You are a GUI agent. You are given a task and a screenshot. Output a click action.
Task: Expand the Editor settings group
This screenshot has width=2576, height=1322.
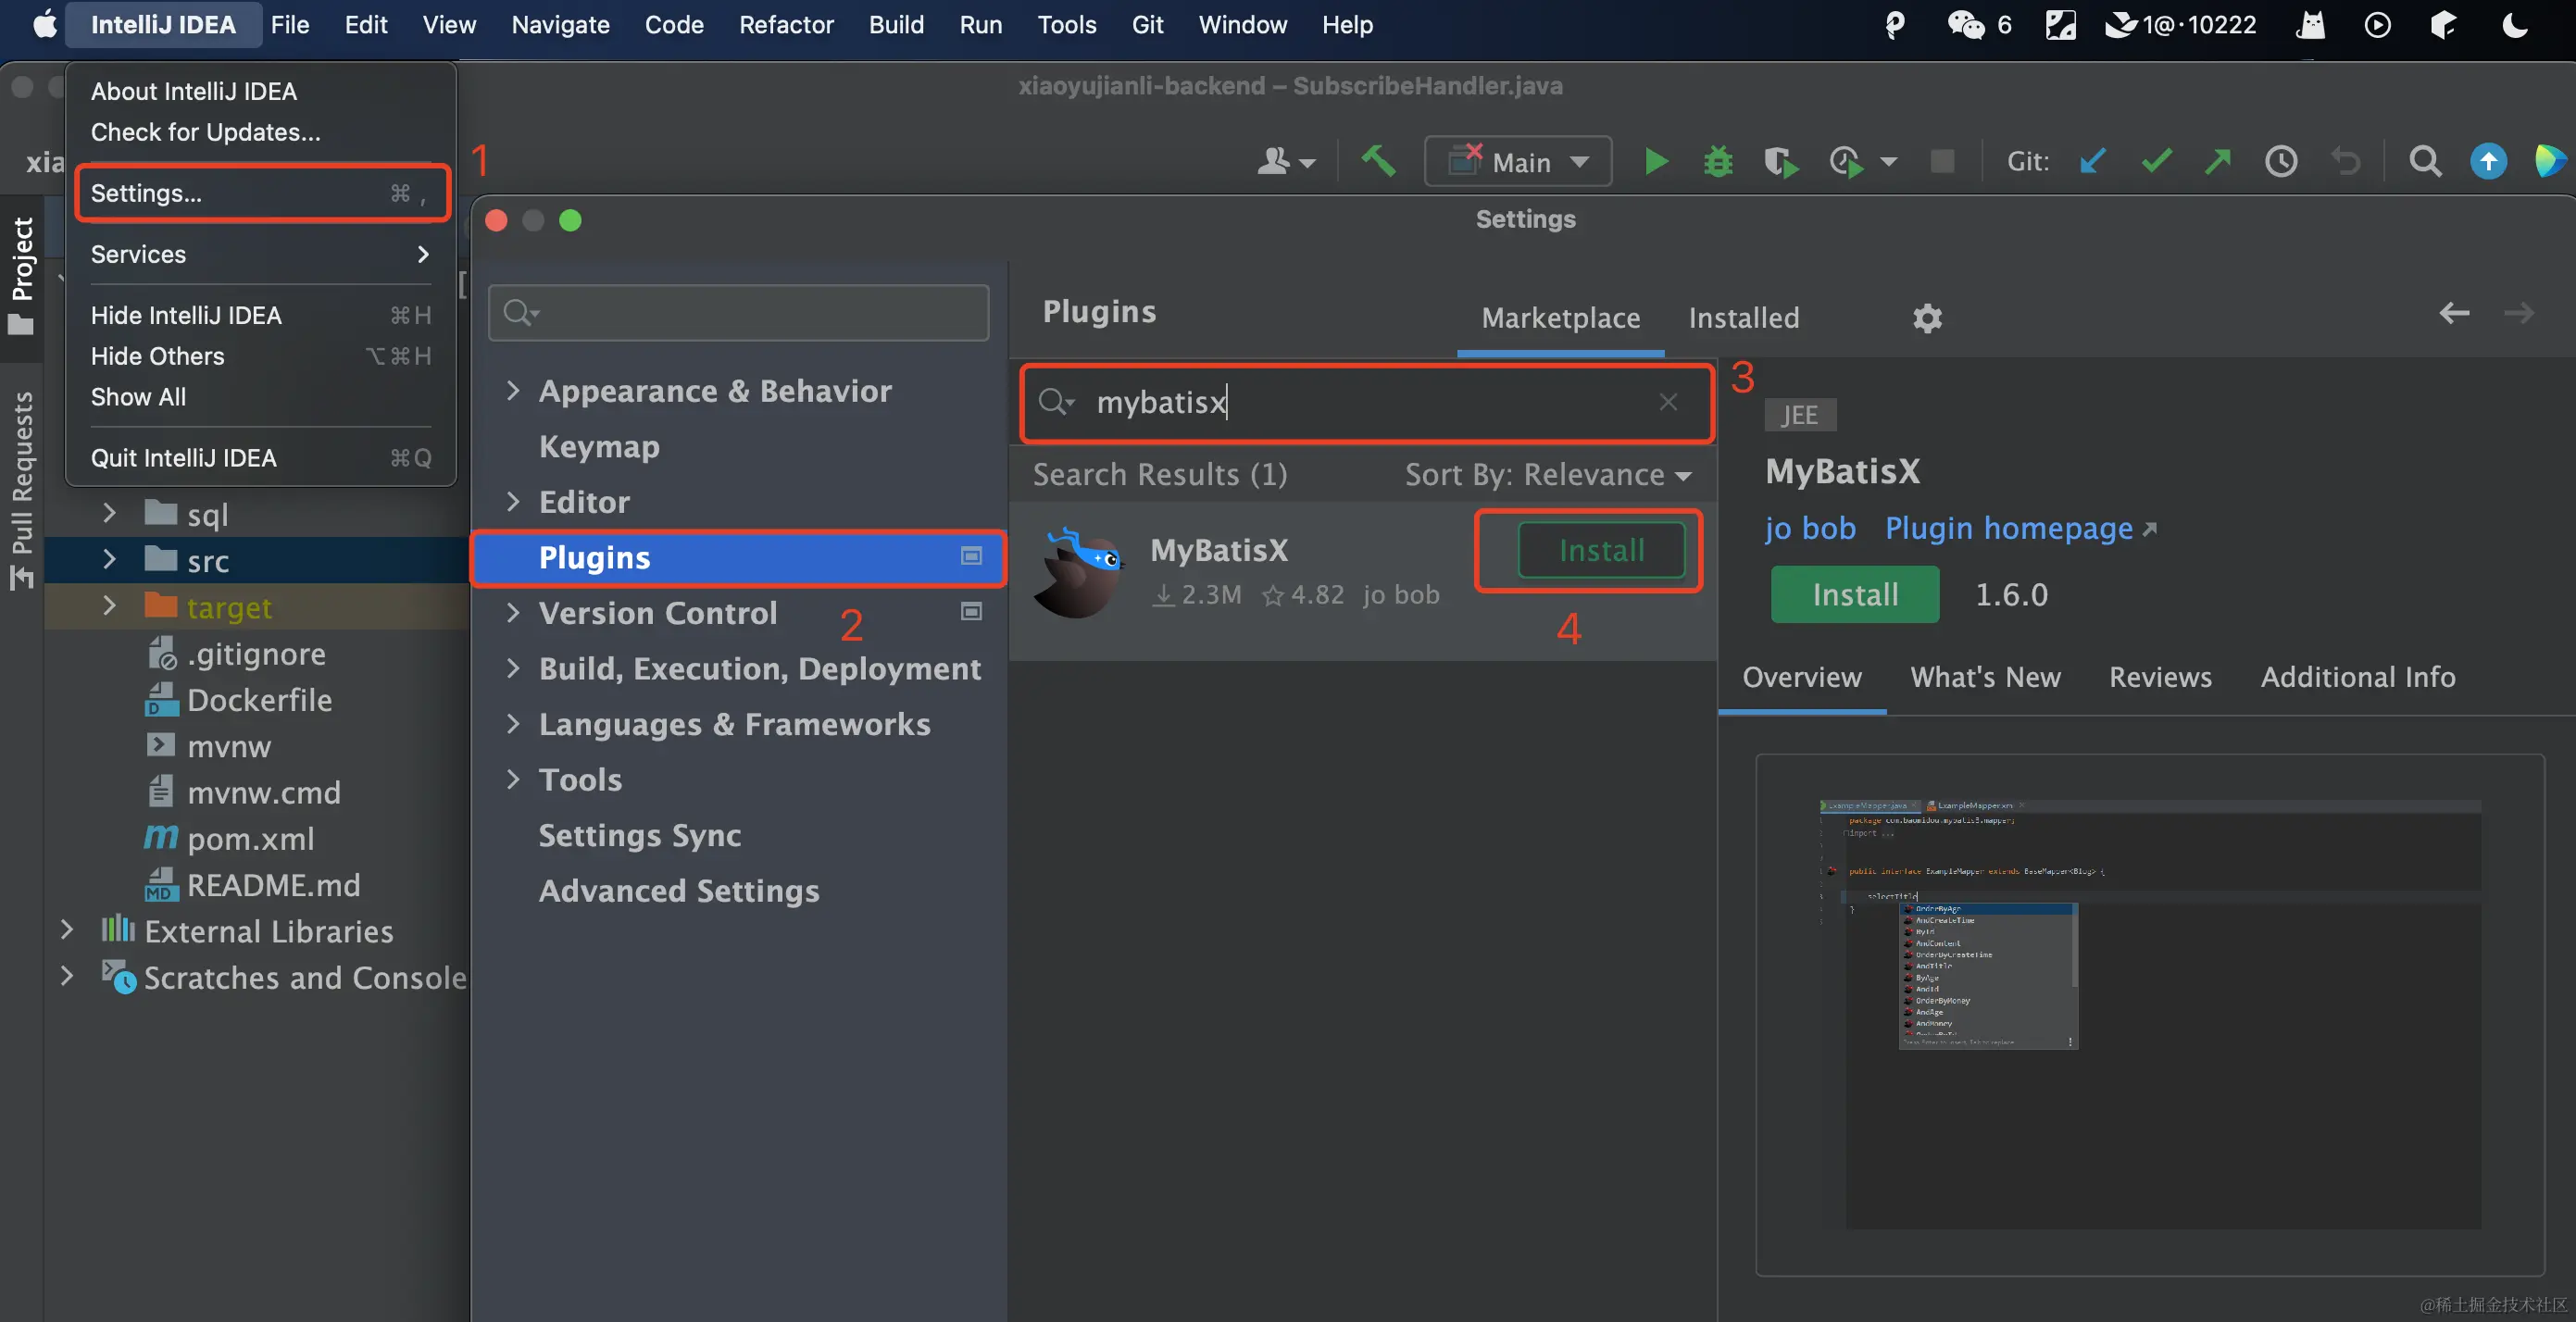[x=513, y=501]
